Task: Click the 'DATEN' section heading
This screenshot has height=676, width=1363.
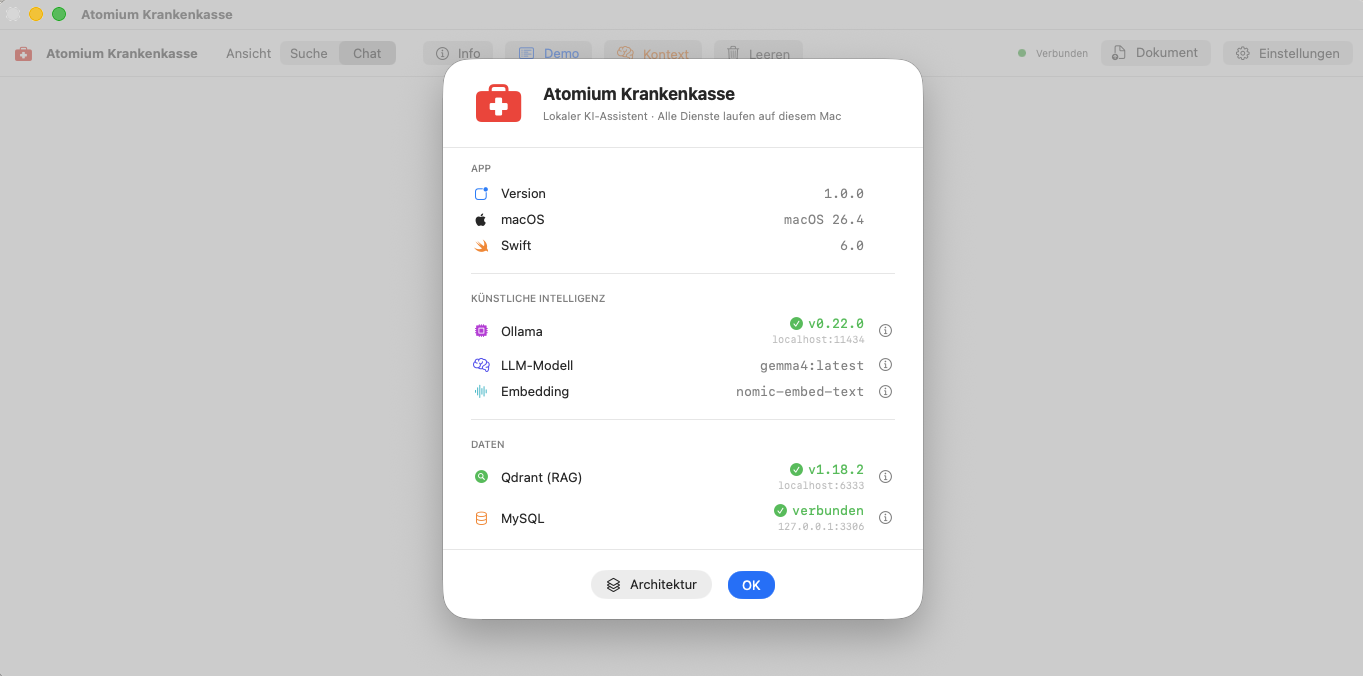Action: 488,444
